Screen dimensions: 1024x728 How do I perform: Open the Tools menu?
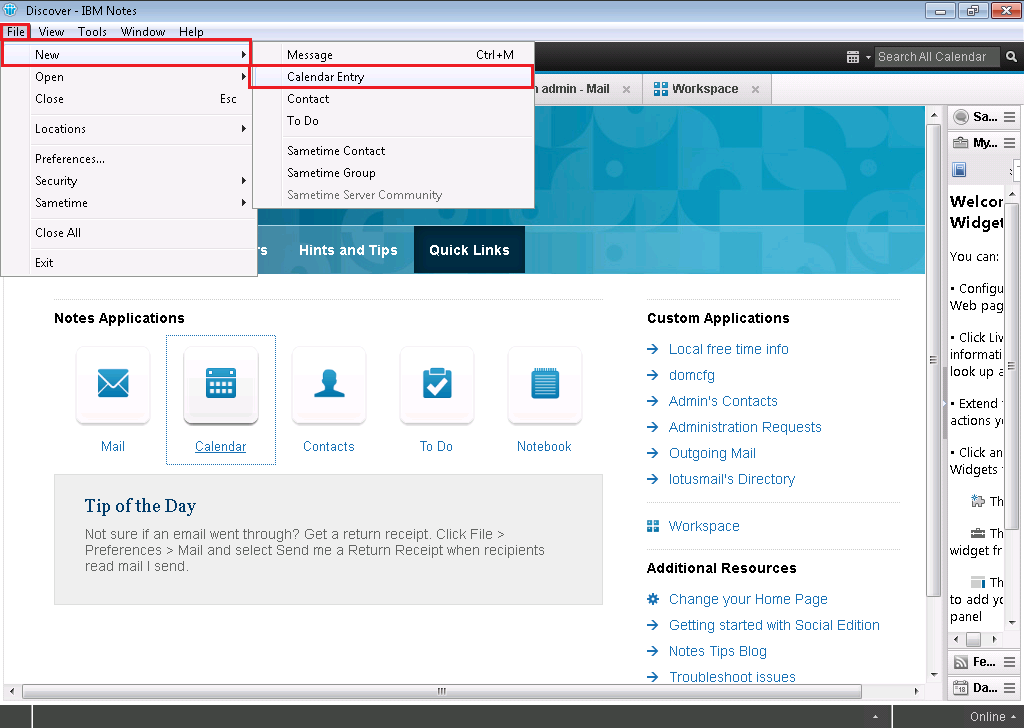(92, 31)
